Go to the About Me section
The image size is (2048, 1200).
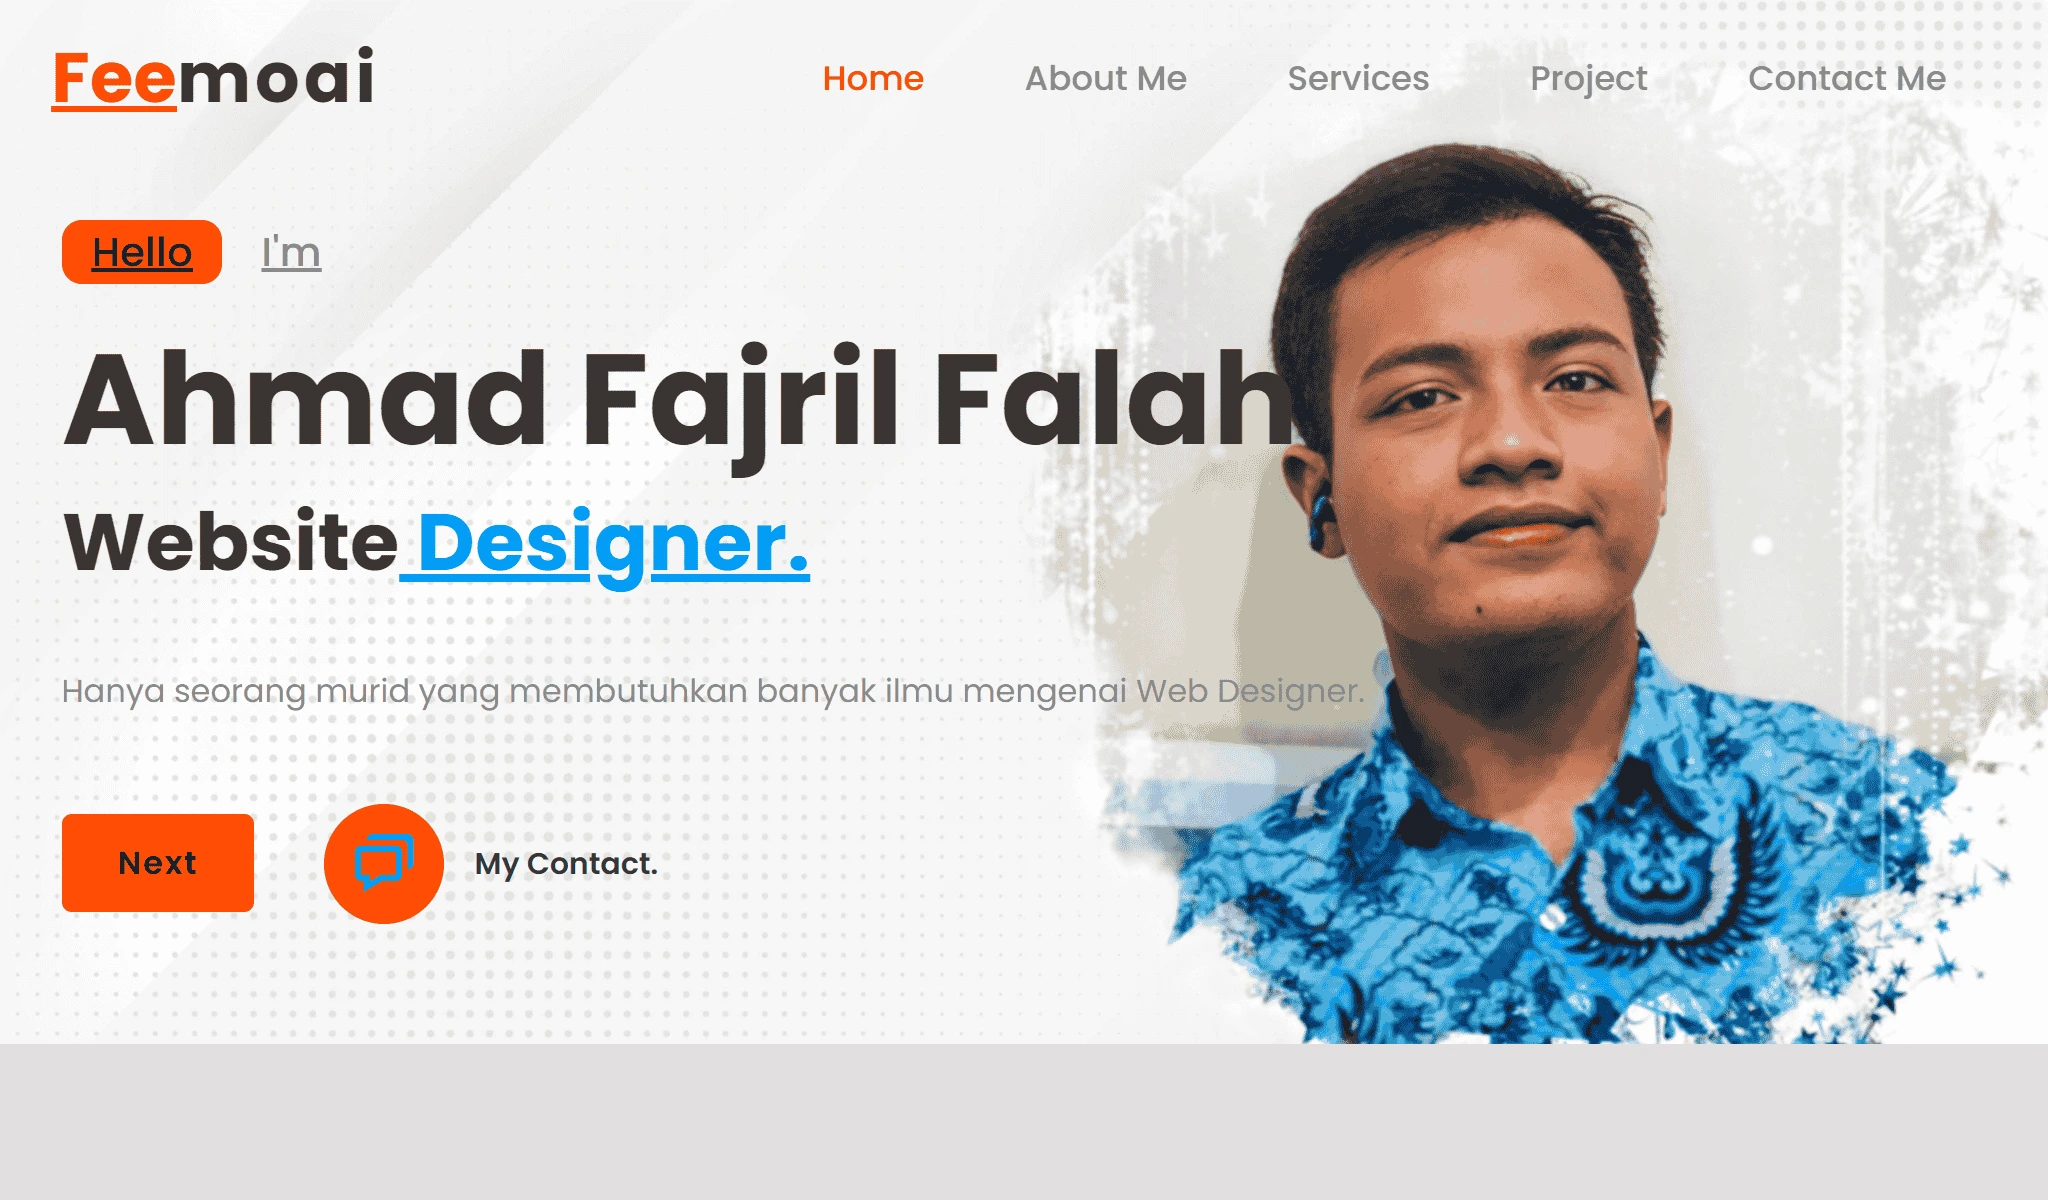coord(1106,78)
